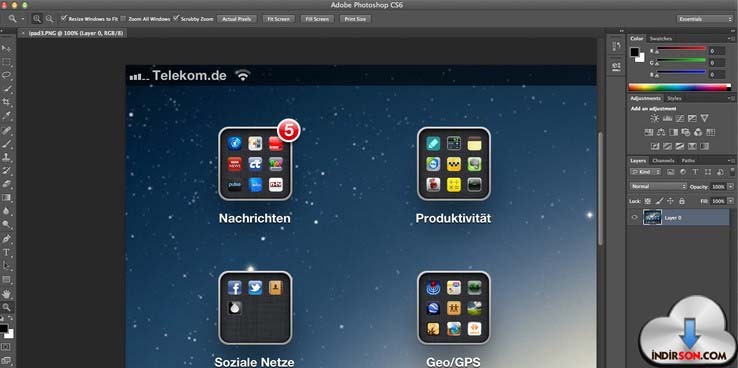Screen dimensions: 738x368
Task: Add a Vibrance adjustment
Action: point(704,118)
